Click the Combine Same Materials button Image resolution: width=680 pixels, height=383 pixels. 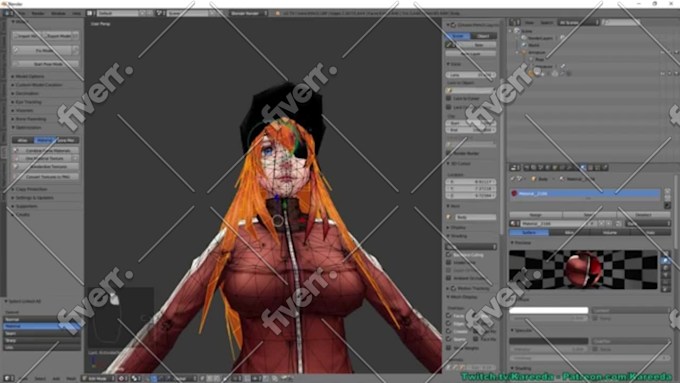click(x=46, y=150)
